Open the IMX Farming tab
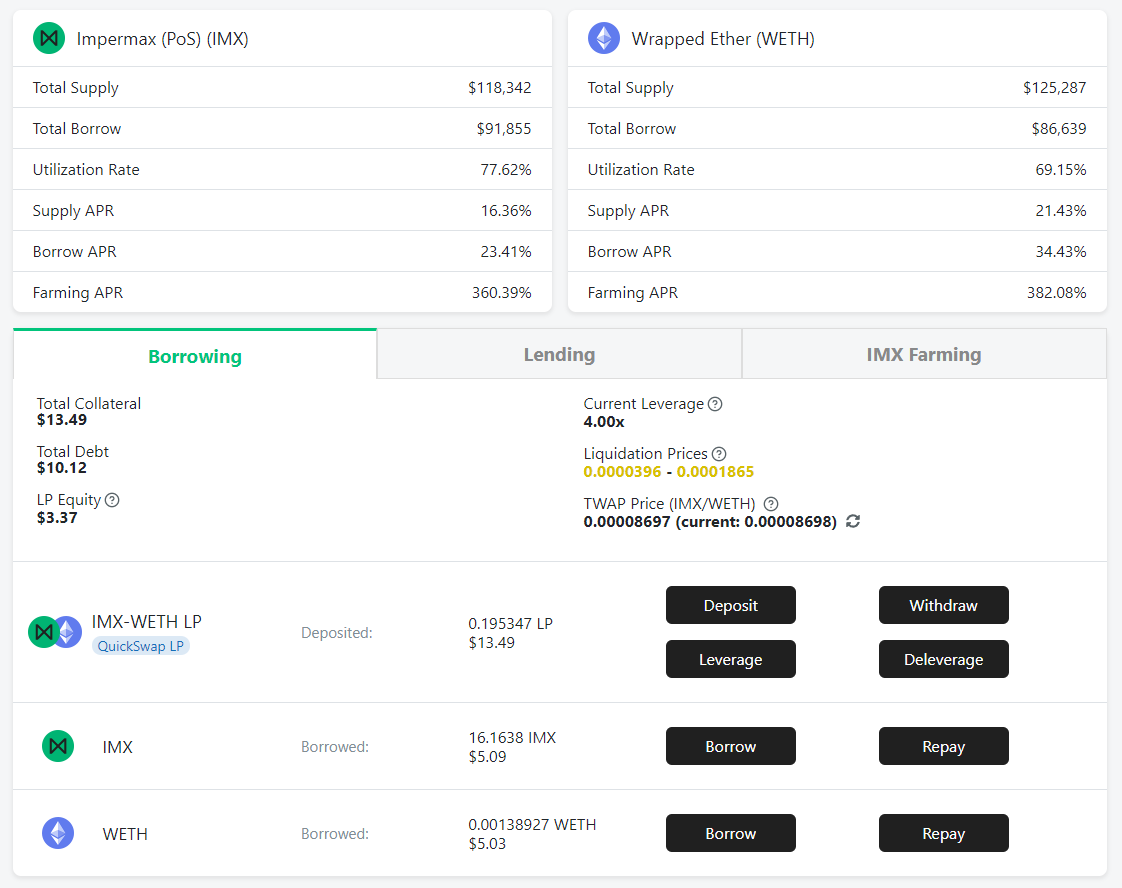This screenshot has width=1122, height=888. coord(923,354)
